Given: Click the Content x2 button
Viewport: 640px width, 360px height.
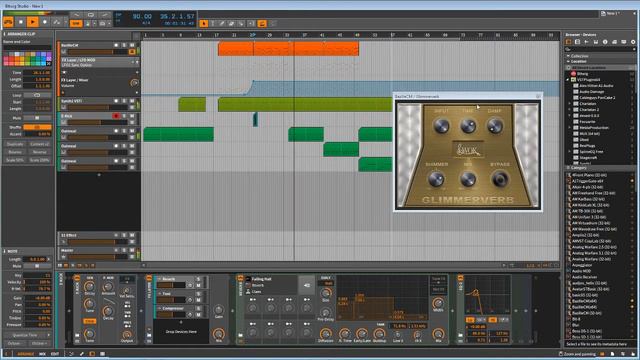Looking at the screenshot, I should pos(40,144).
